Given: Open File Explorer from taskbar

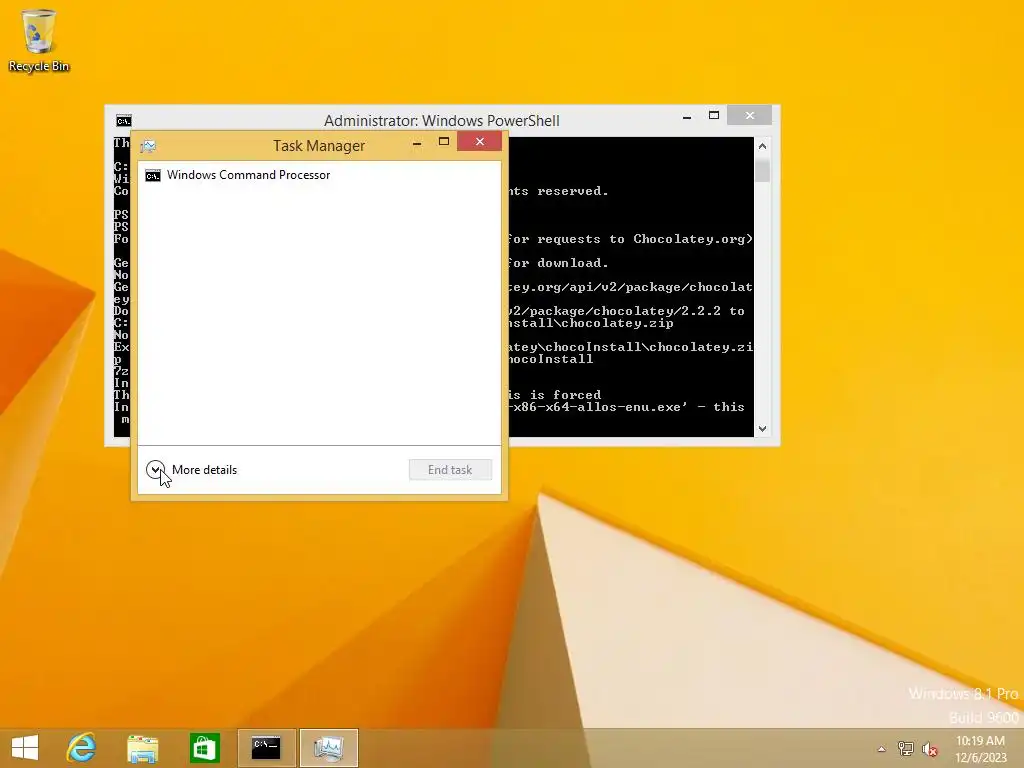Looking at the screenshot, I should coord(142,748).
